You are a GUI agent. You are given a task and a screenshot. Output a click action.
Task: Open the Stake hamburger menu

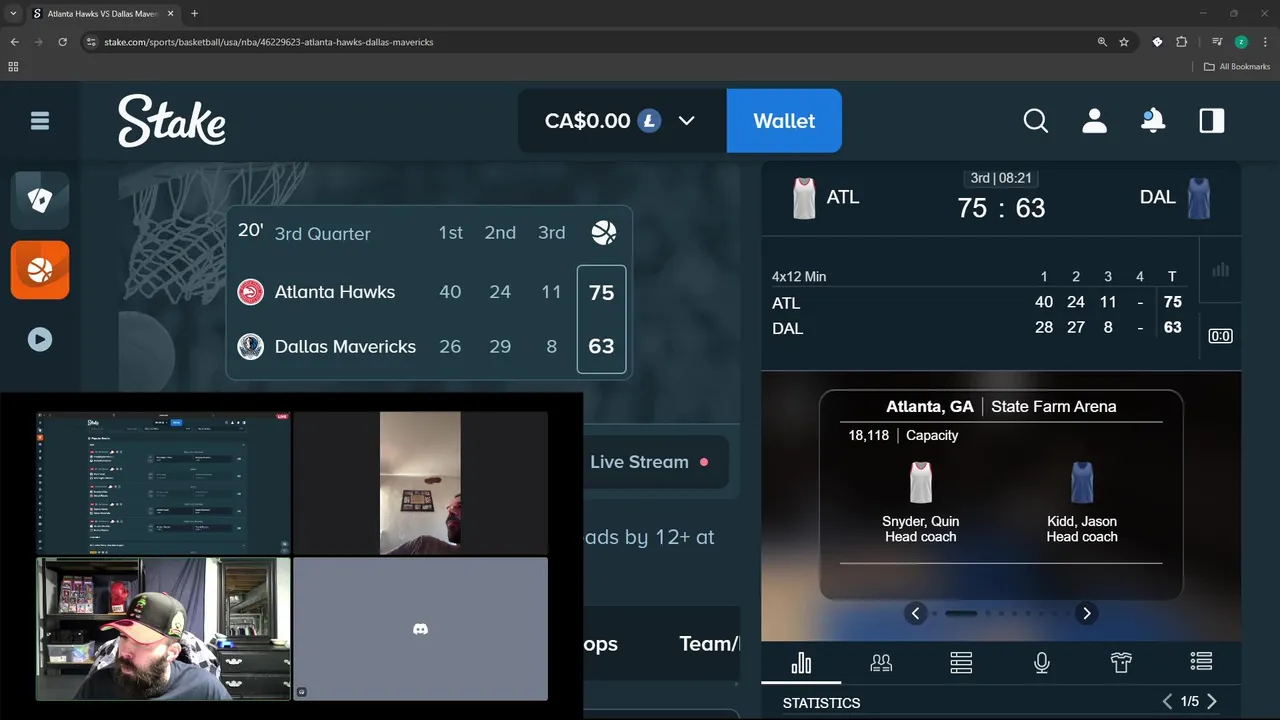coord(40,121)
